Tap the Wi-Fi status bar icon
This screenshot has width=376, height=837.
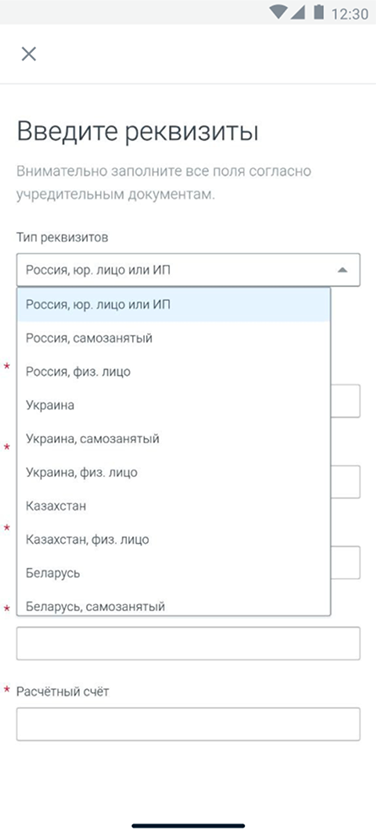[278, 12]
